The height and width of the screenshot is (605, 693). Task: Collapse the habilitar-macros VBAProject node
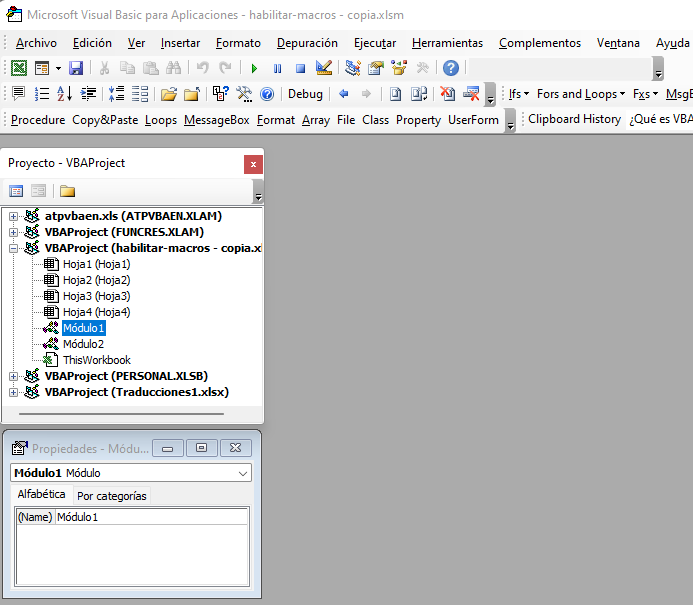coord(13,248)
